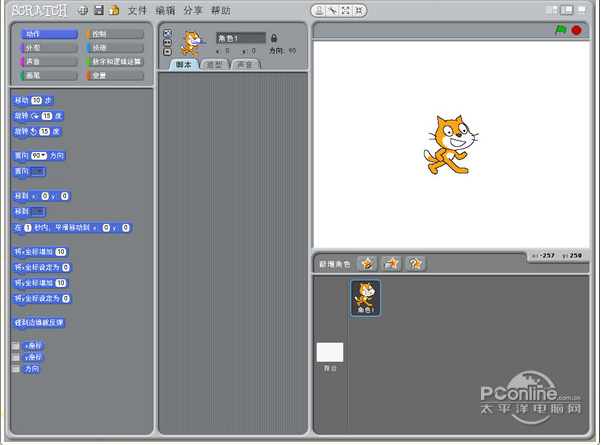Viewport: 601px width, 445px height.
Task: Click the x座标 reporter block
Action: click(33, 346)
